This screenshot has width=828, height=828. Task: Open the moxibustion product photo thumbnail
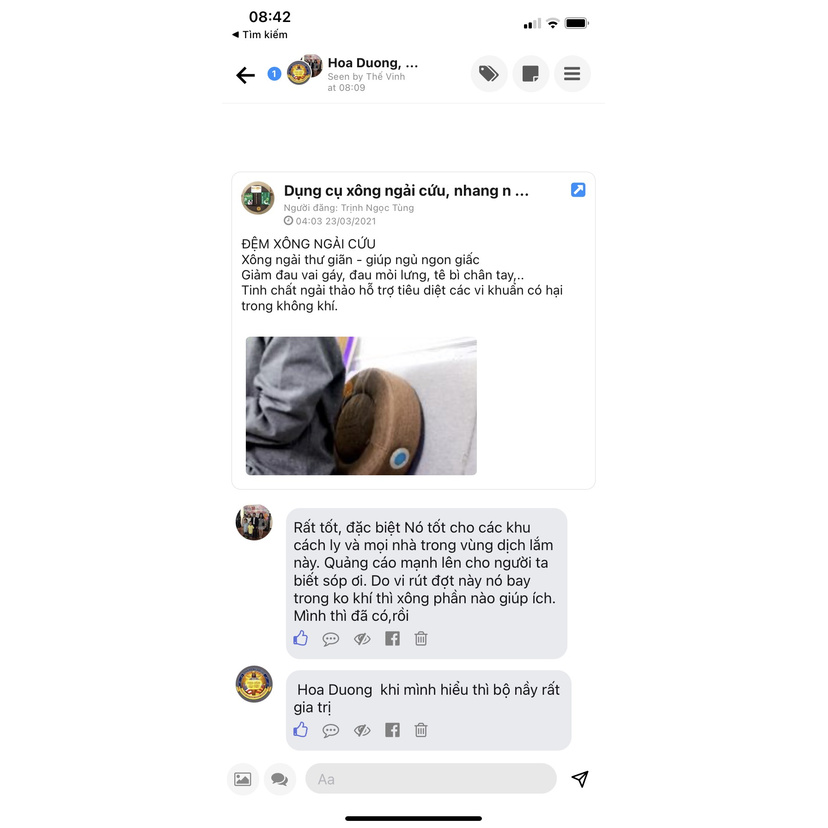(x=361, y=406)
